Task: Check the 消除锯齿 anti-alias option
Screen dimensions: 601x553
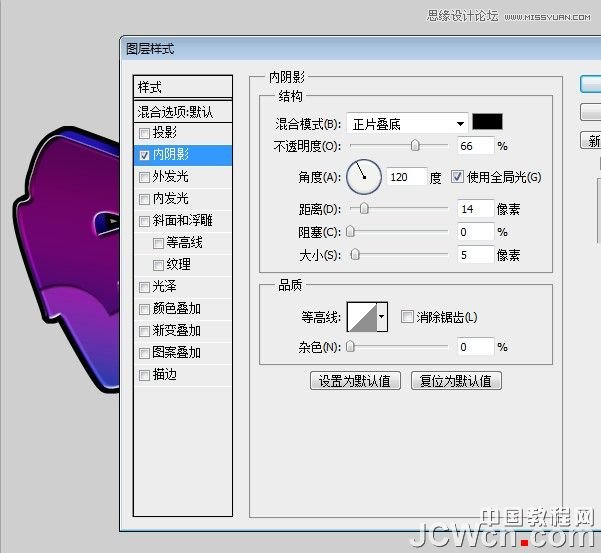Action: point(407,317)
